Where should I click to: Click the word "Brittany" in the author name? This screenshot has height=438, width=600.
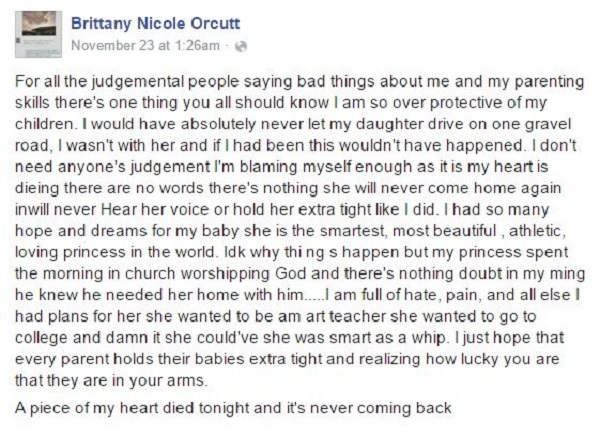(x=101, y=24)
